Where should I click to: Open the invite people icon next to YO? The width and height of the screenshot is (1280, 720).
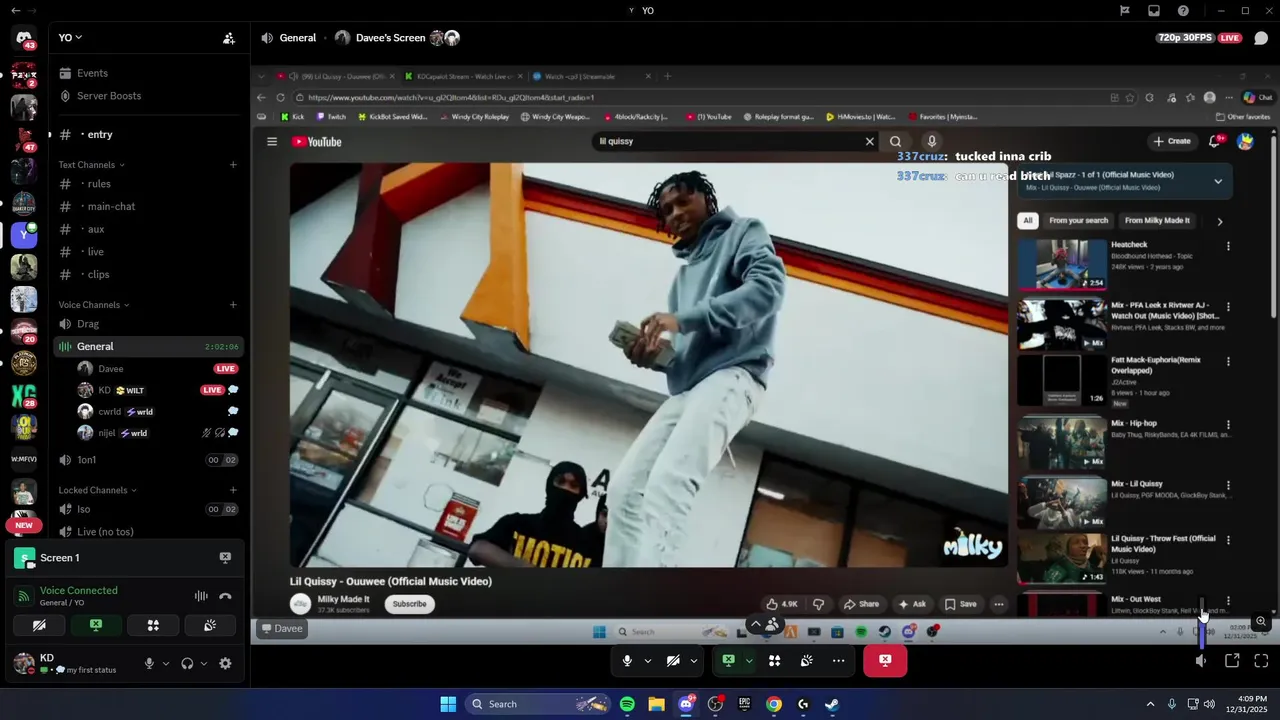229,38
